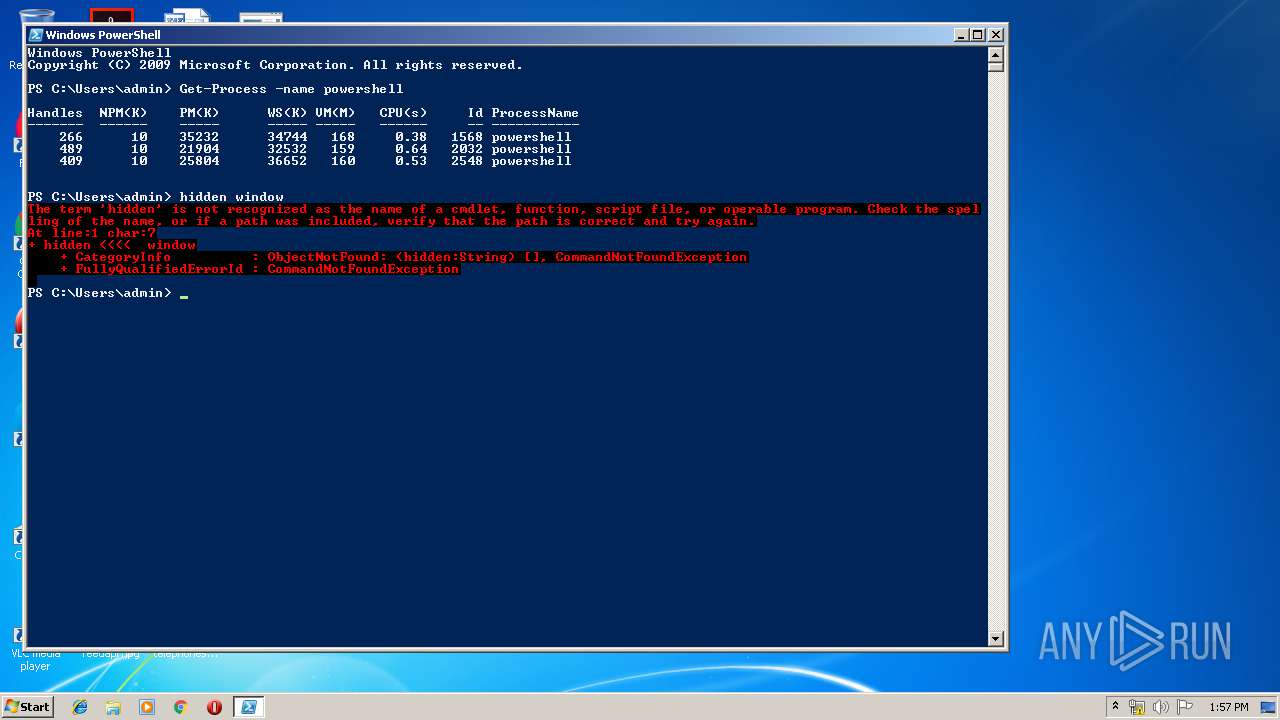Maximize the Windows PowerShell window
The width and height of the screenshot is (1280, 720).
click(978, 34)
